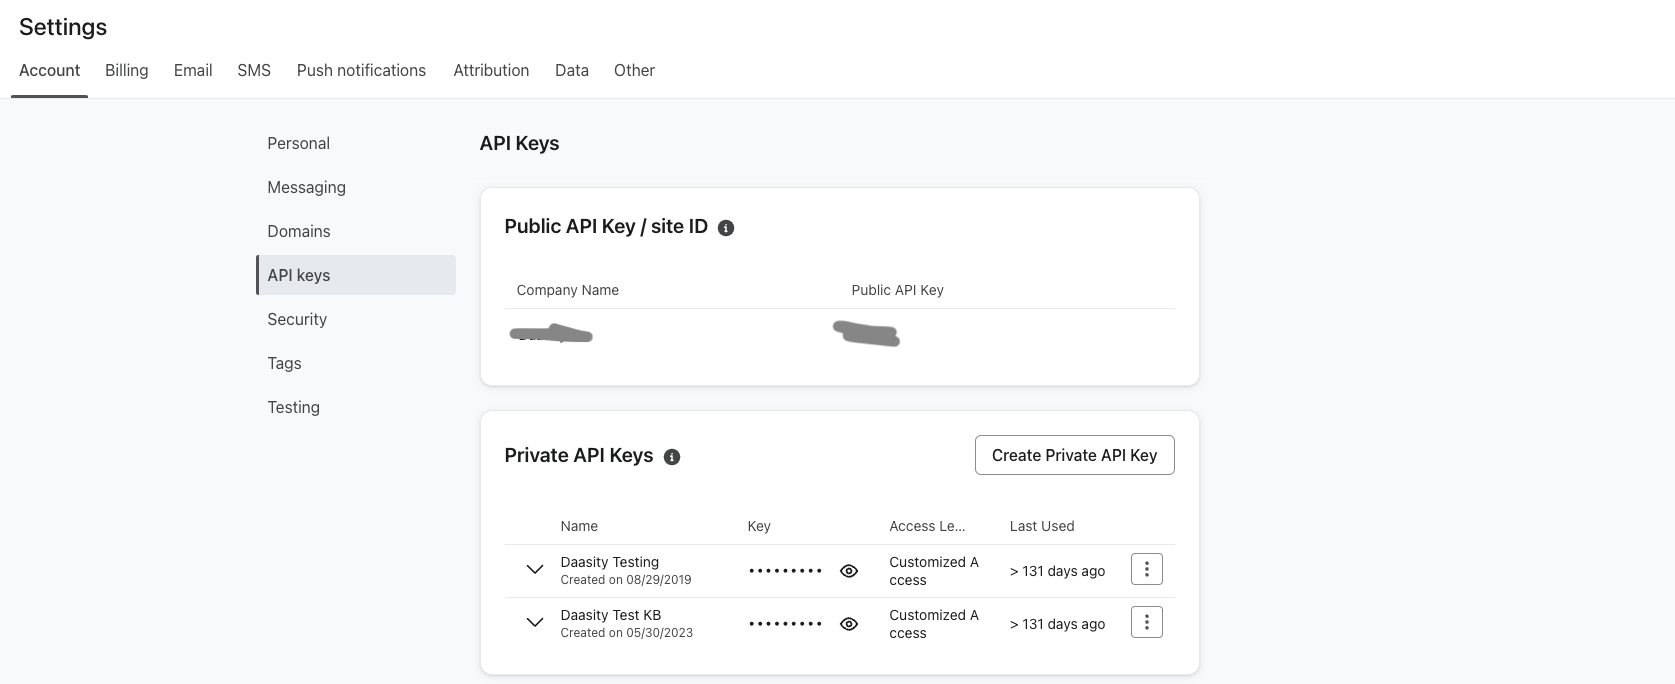
Task: Open the Data settings tab
Action: pos(572,70)
